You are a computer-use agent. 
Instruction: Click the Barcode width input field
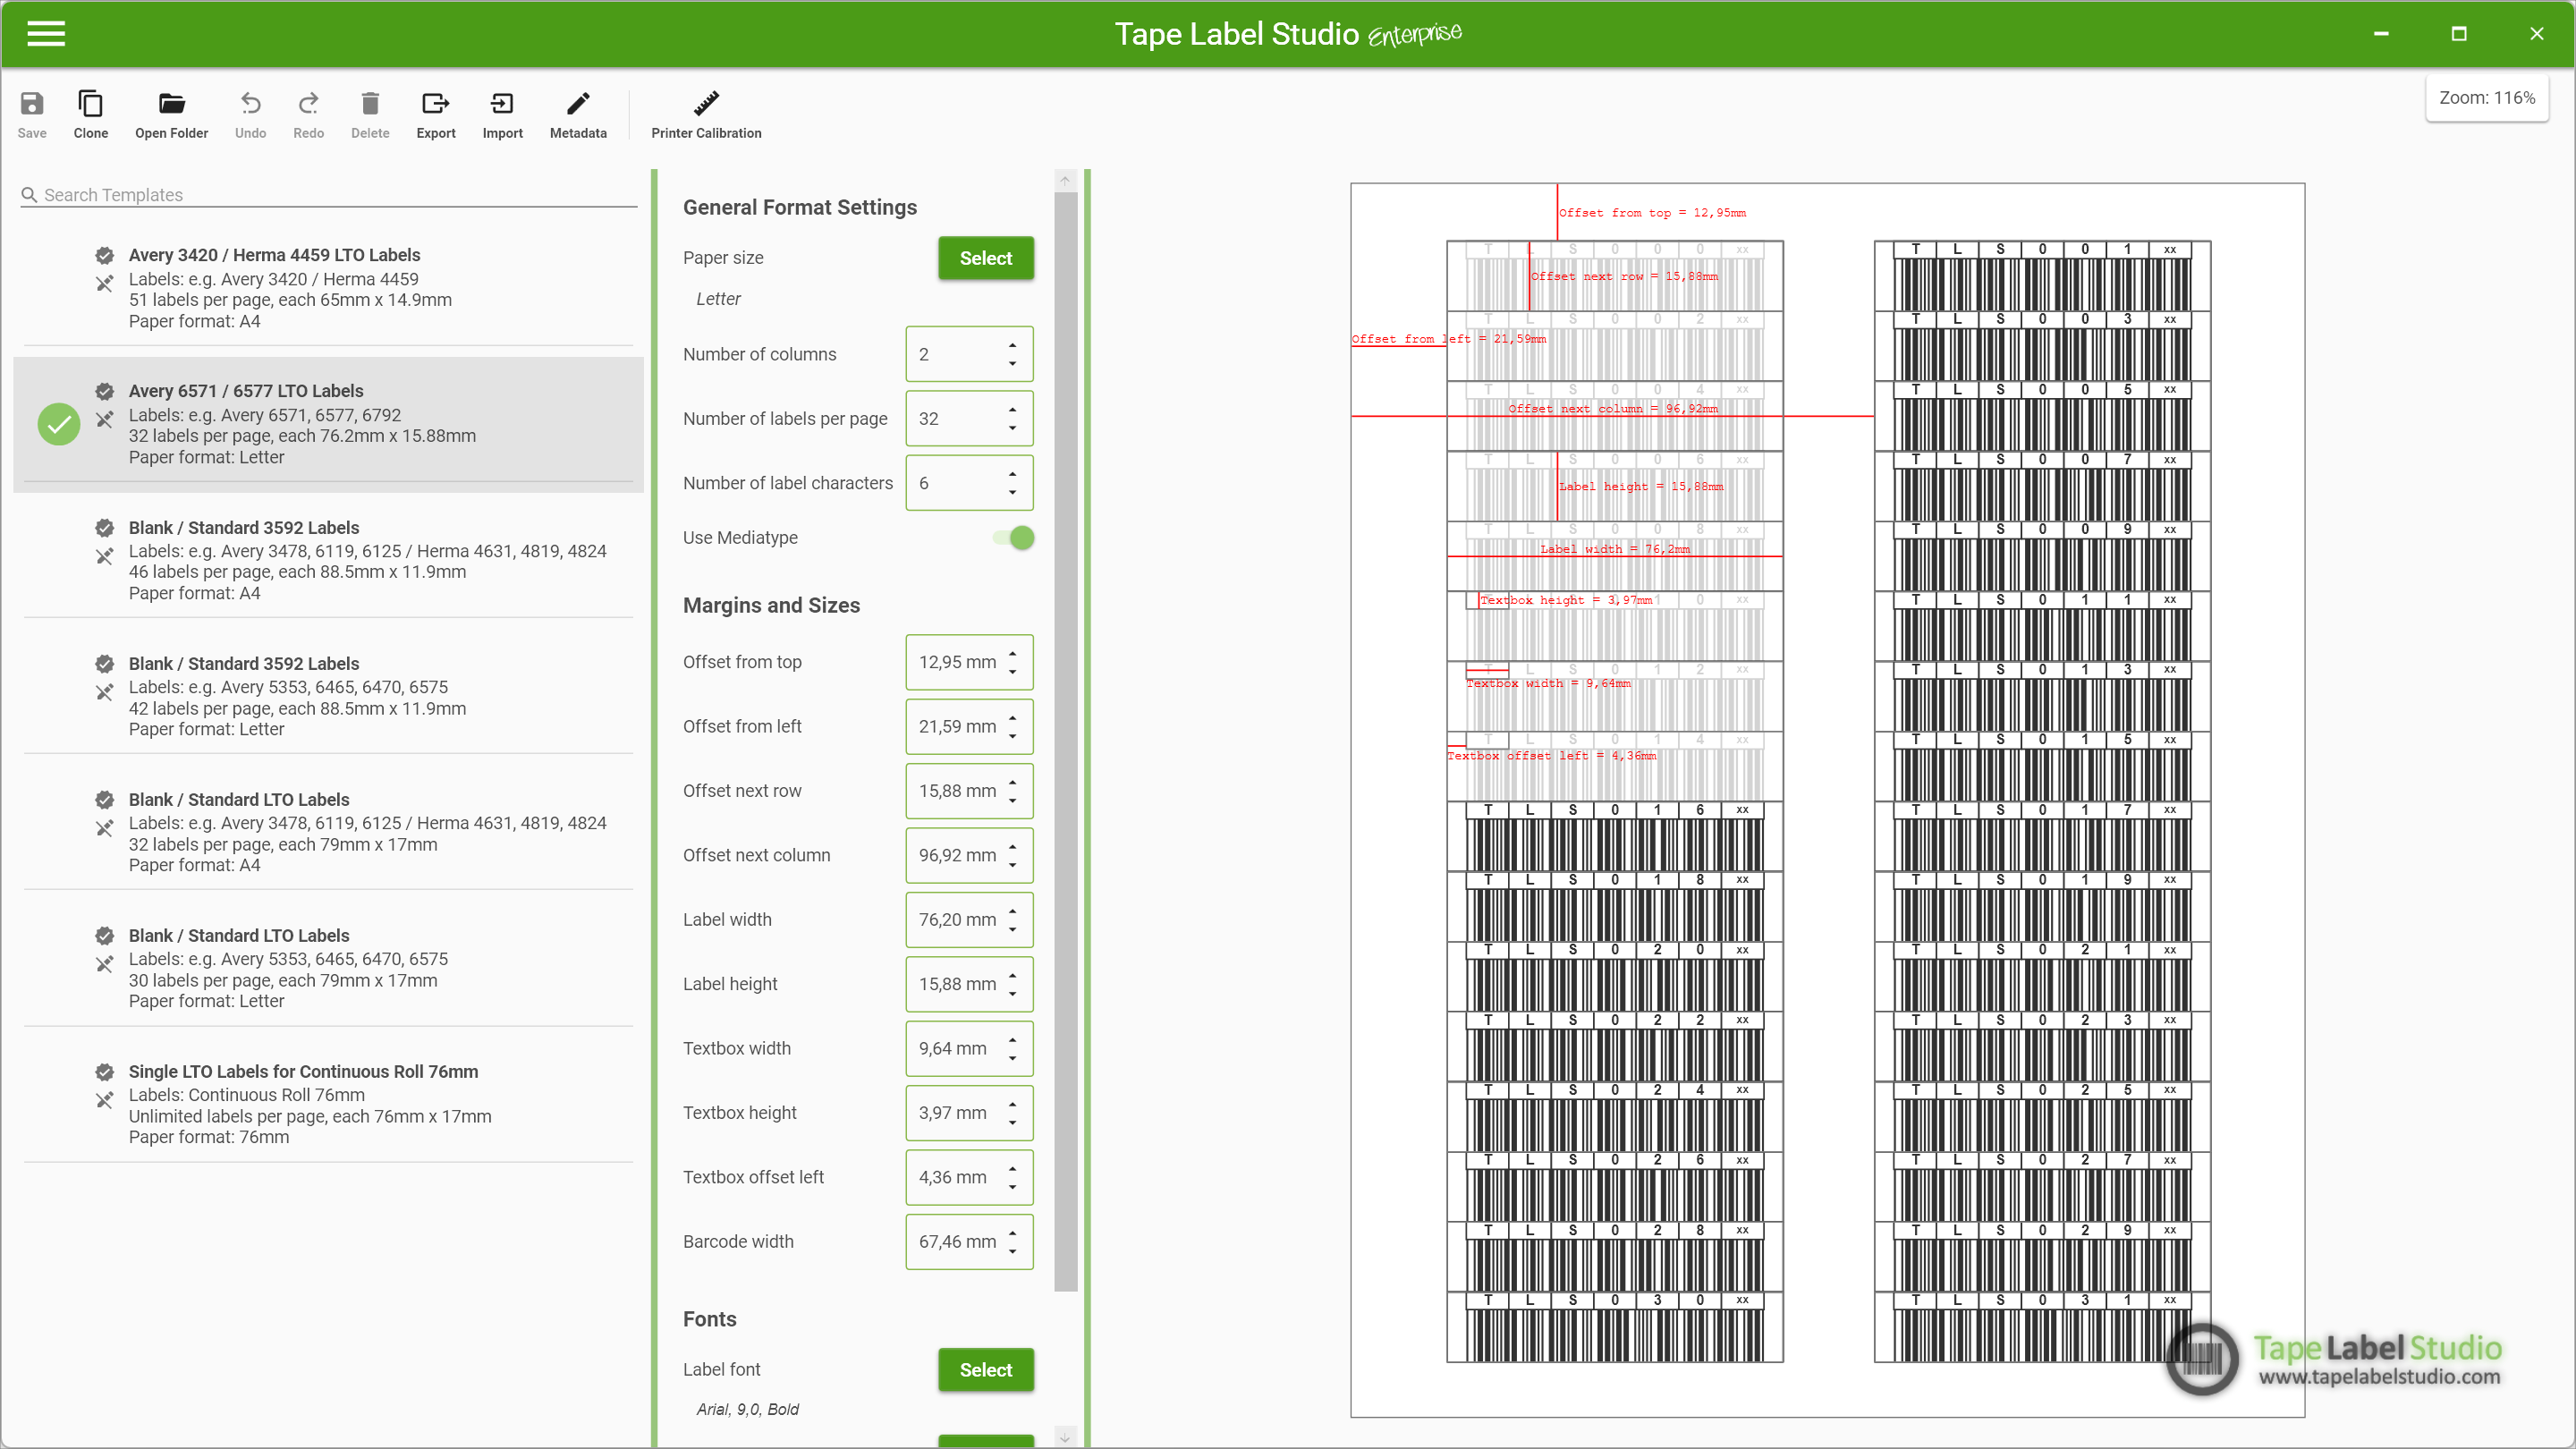pos(968,1242)
